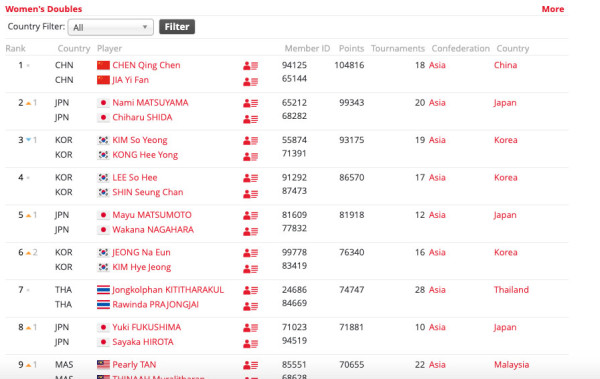
Task: Open player link KONG Hee Yong
Action: click(x=145, y=155)
